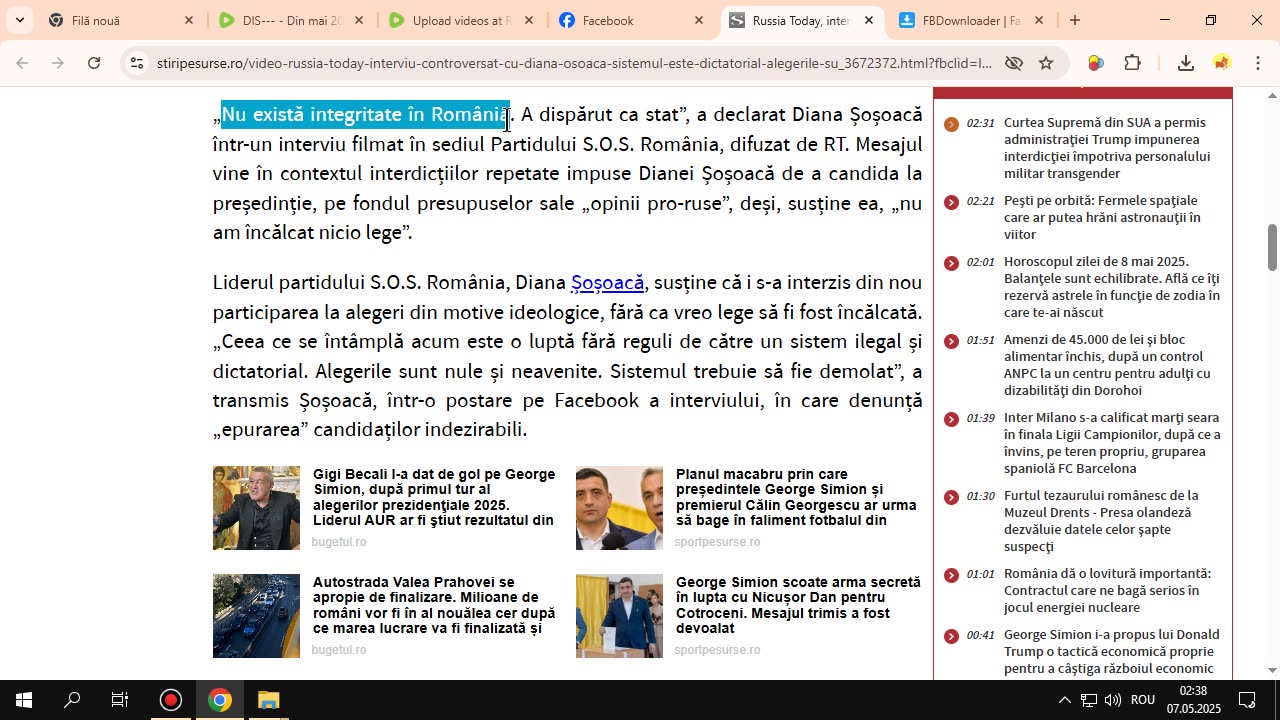Open Inter Milano s-a calificat news item
Image resolution: width=1280 pixels, height=720 pixels.
(1112, 443)
